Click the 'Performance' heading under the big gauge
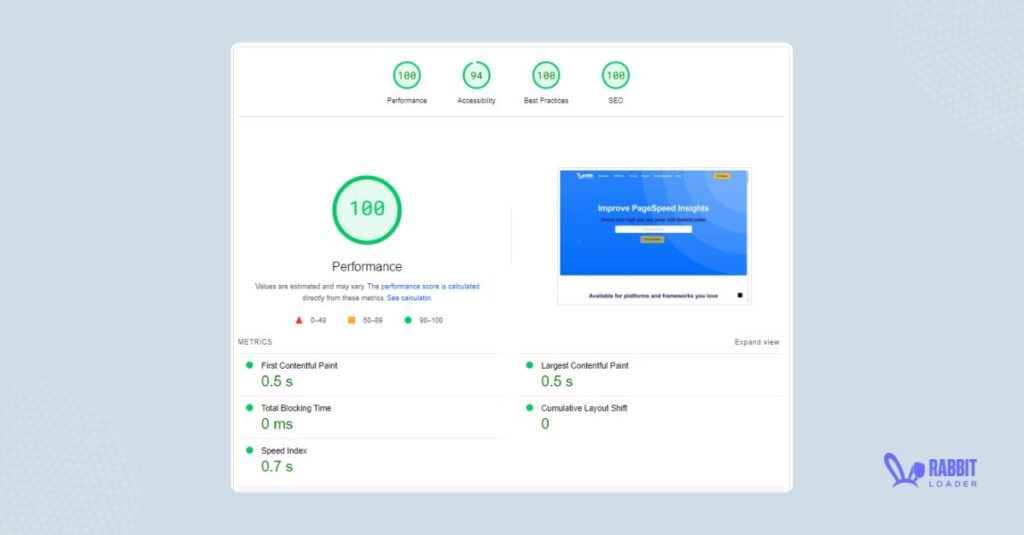This screenshot has width=1024, height=535. [367, 267]
